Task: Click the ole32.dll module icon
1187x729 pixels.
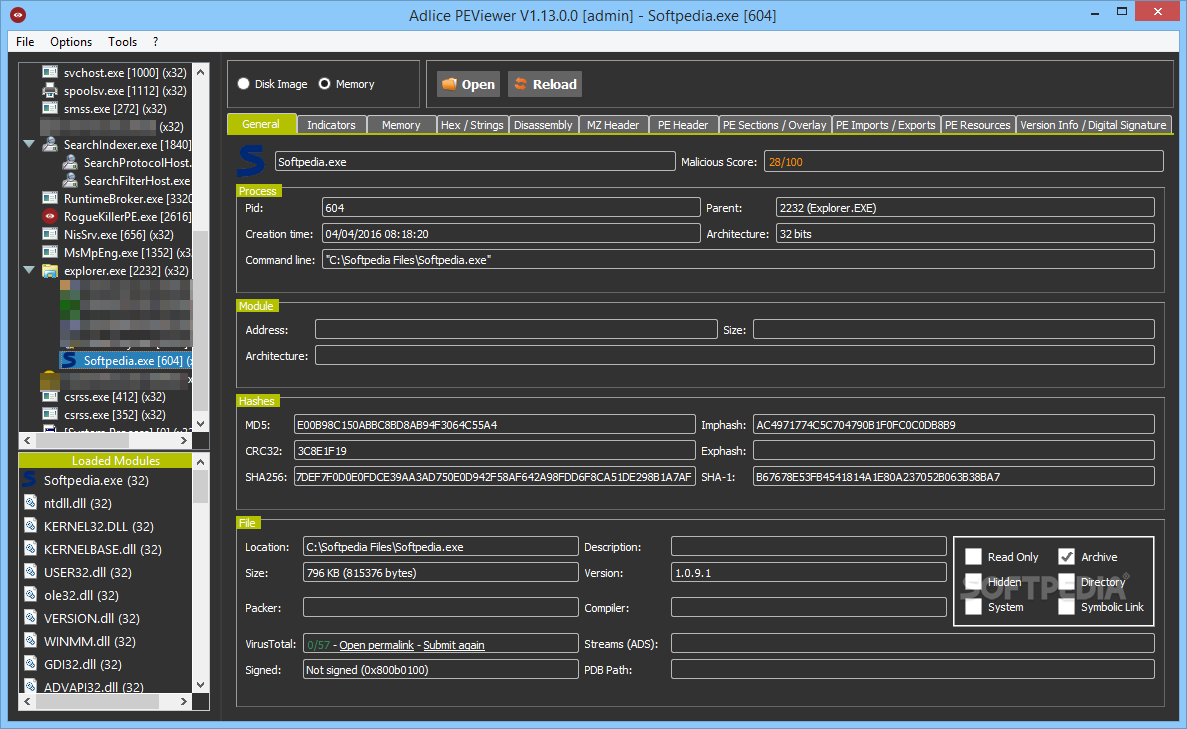Action: 30,595
